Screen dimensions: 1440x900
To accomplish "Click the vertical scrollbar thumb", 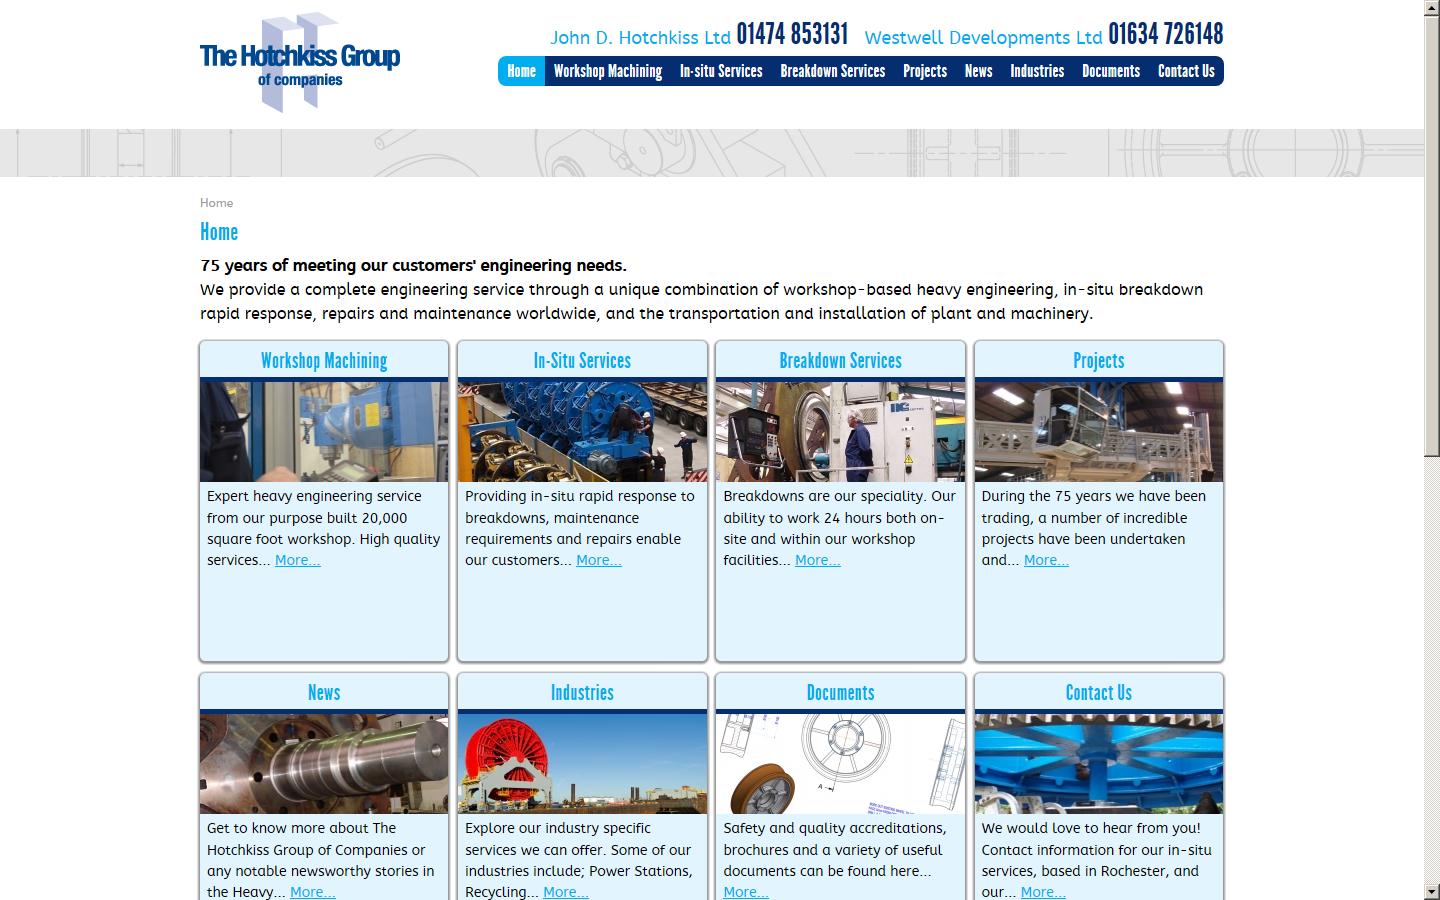I will 1432,236.
